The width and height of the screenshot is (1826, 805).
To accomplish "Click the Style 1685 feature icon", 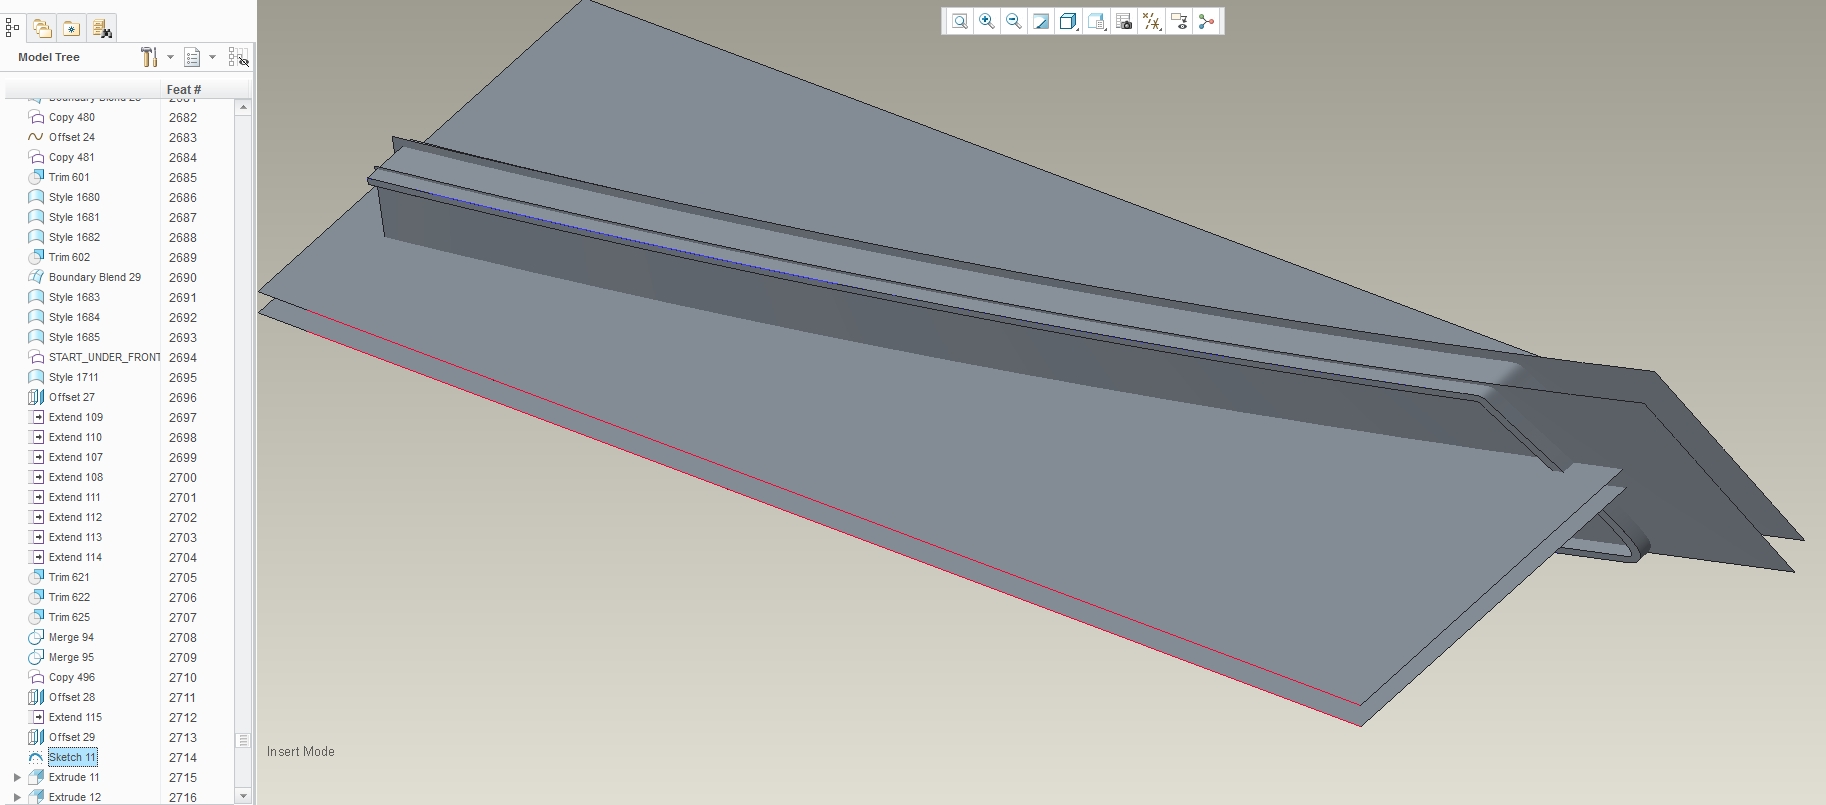I will tap(36, 337).
